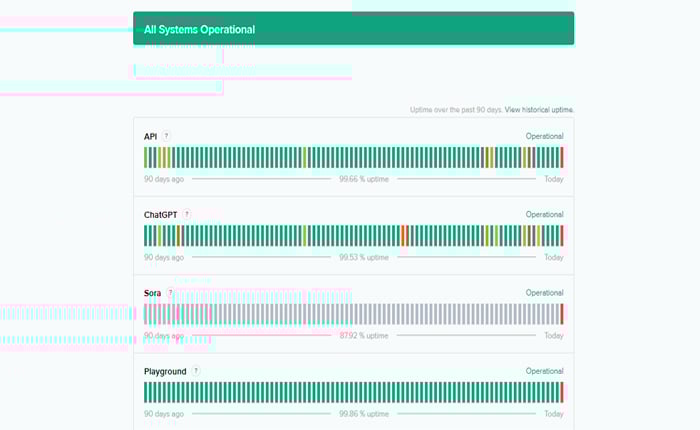Click the Sora component name

(x=153, y=293)
